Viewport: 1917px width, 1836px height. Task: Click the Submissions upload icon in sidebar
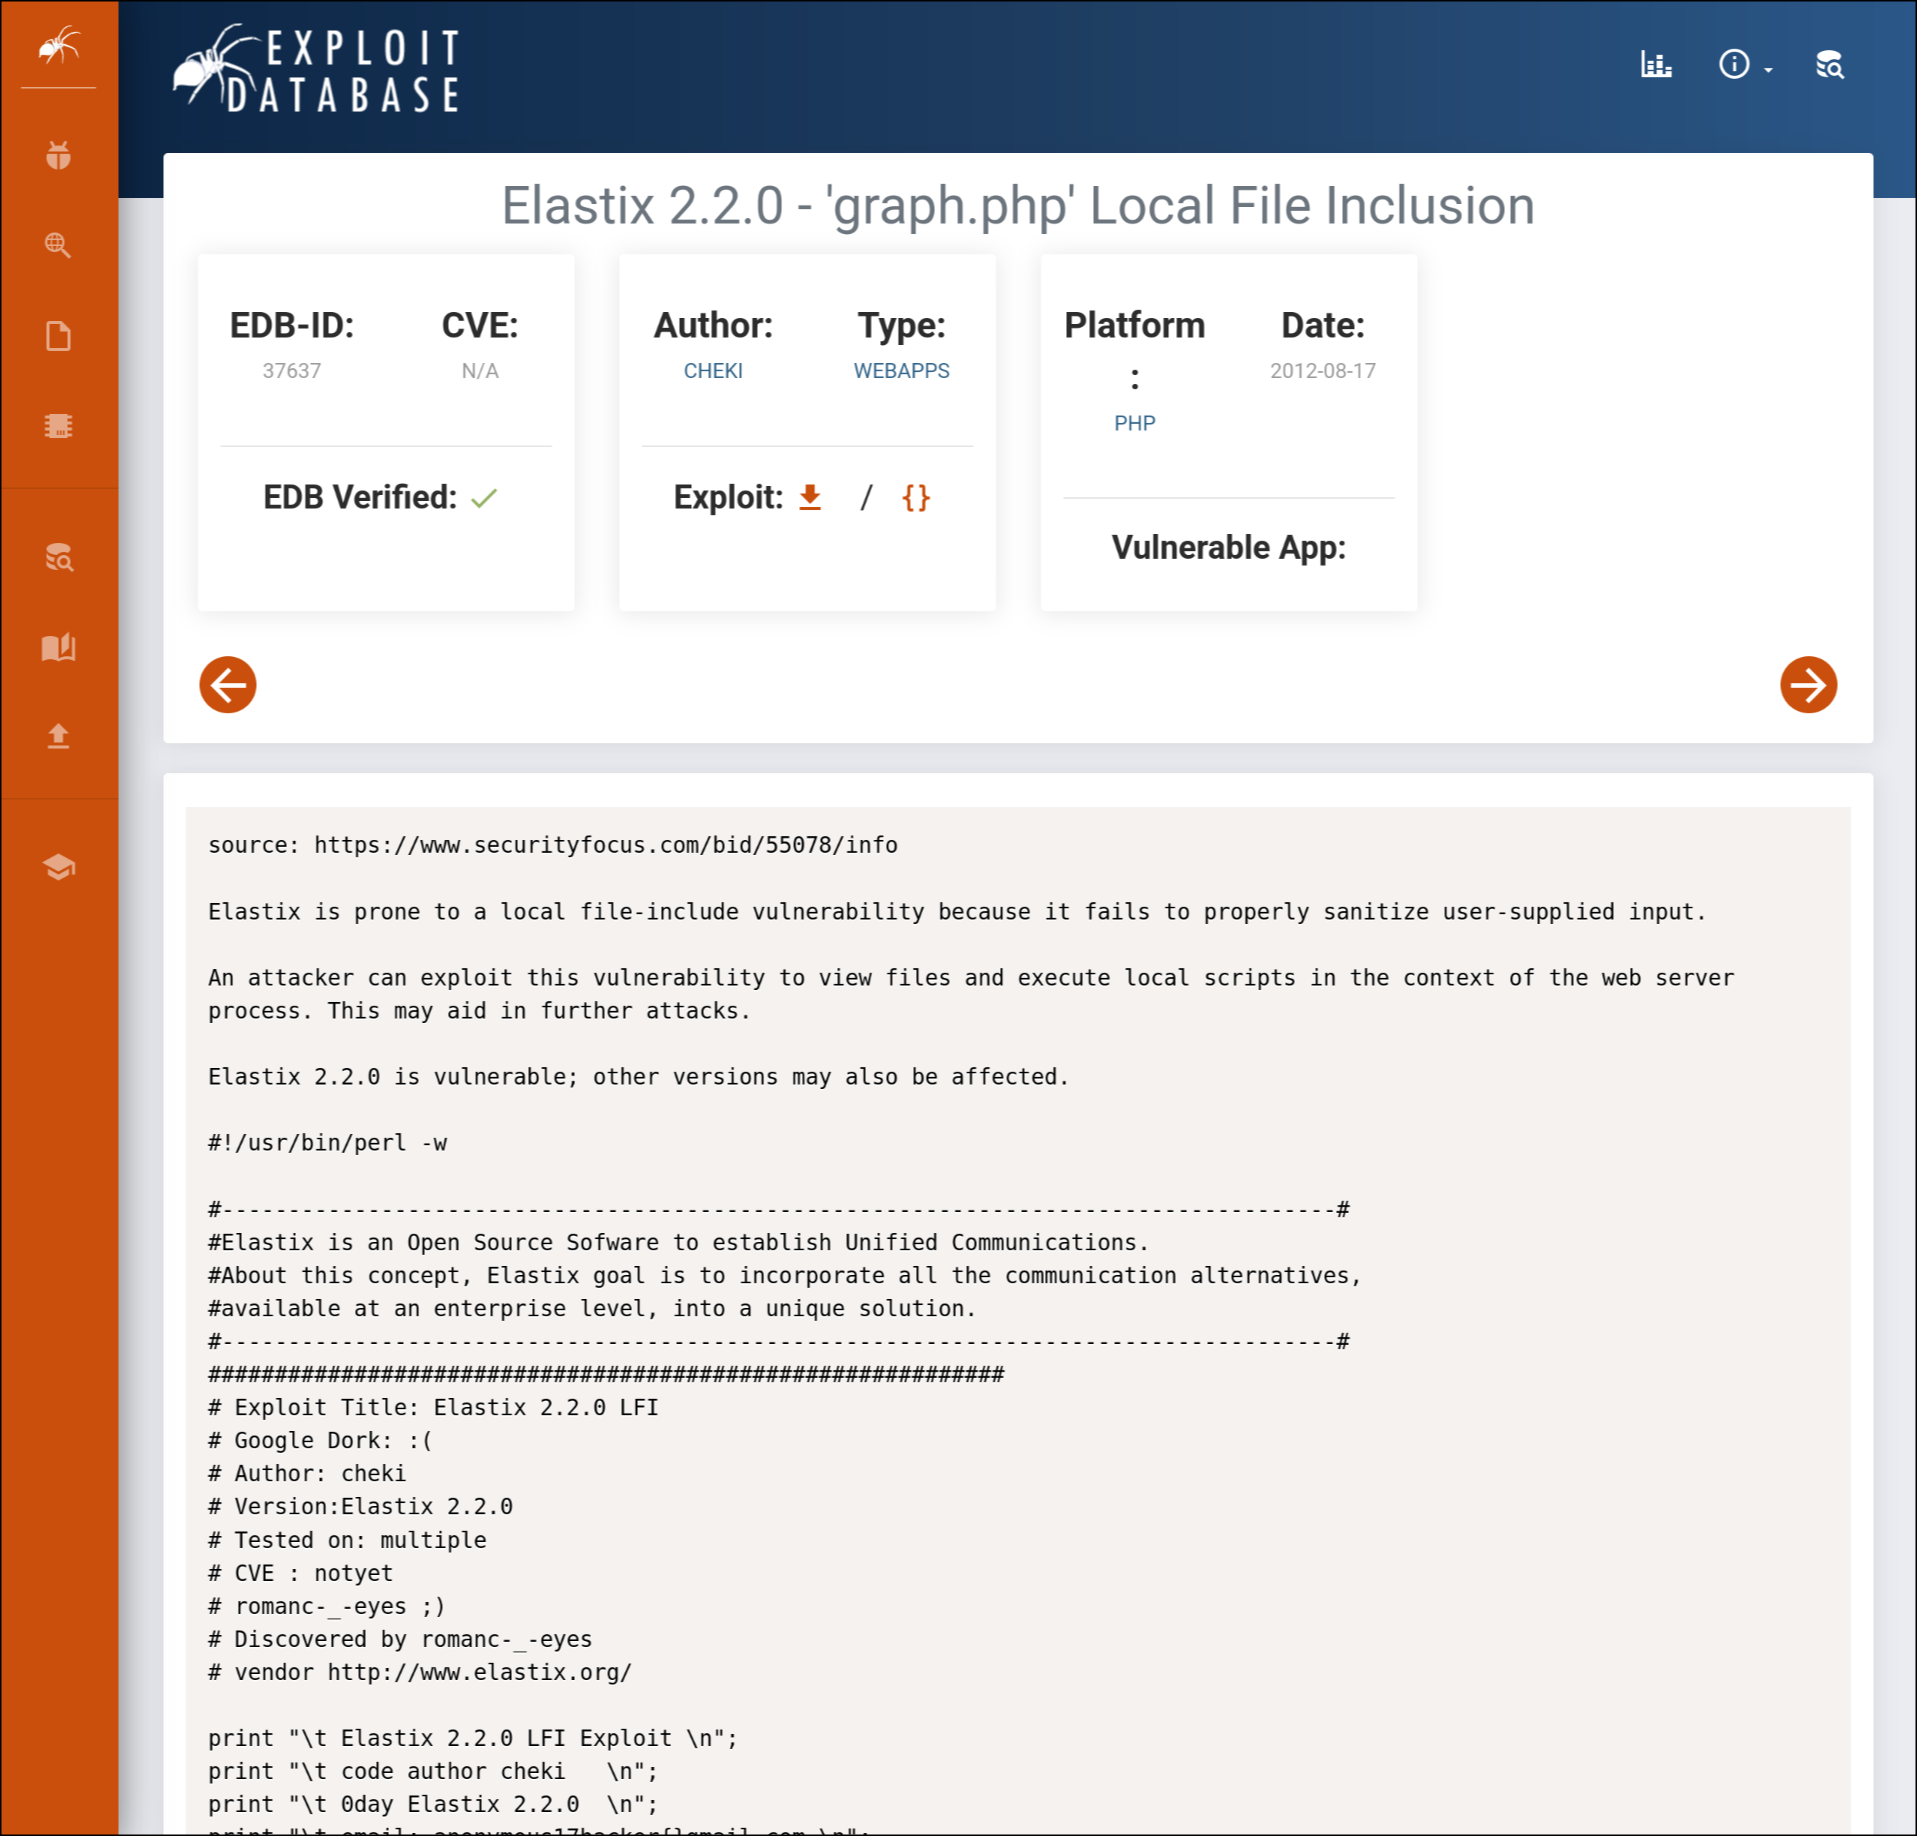59,737
